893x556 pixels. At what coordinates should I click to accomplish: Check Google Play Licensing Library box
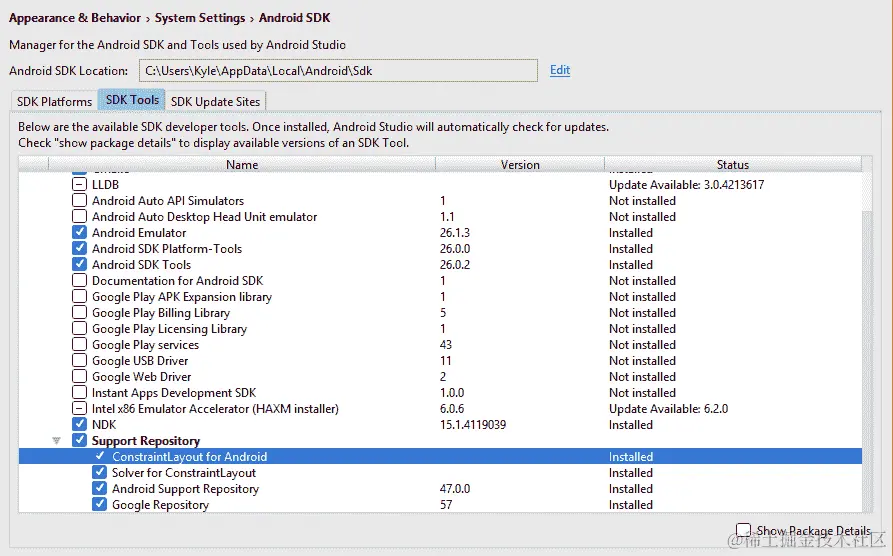tap(79, 328)
